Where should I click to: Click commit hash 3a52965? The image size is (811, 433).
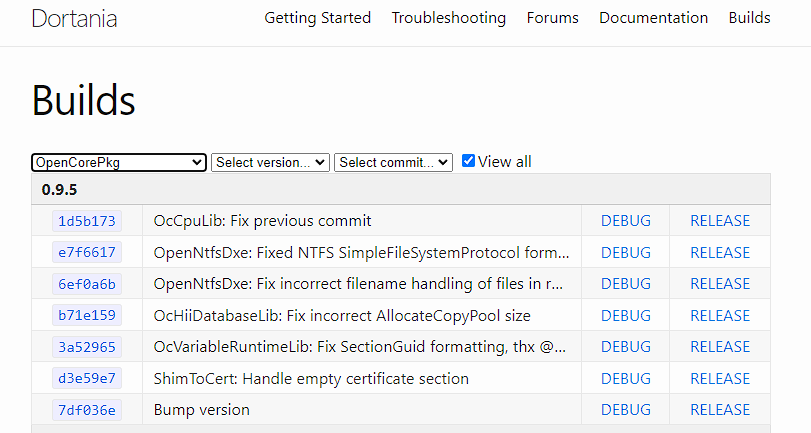(x=87, y=347)
